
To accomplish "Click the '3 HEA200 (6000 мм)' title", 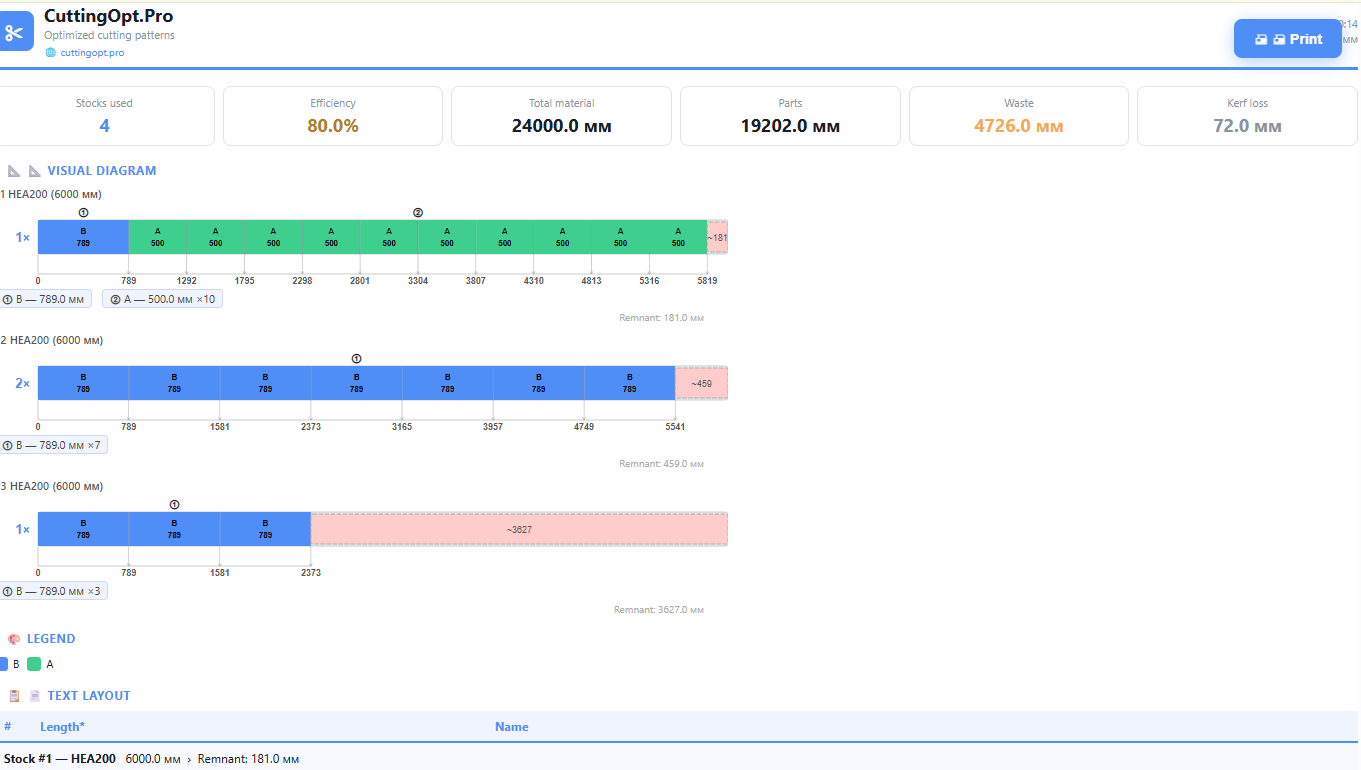I will (x=51, y=487).
